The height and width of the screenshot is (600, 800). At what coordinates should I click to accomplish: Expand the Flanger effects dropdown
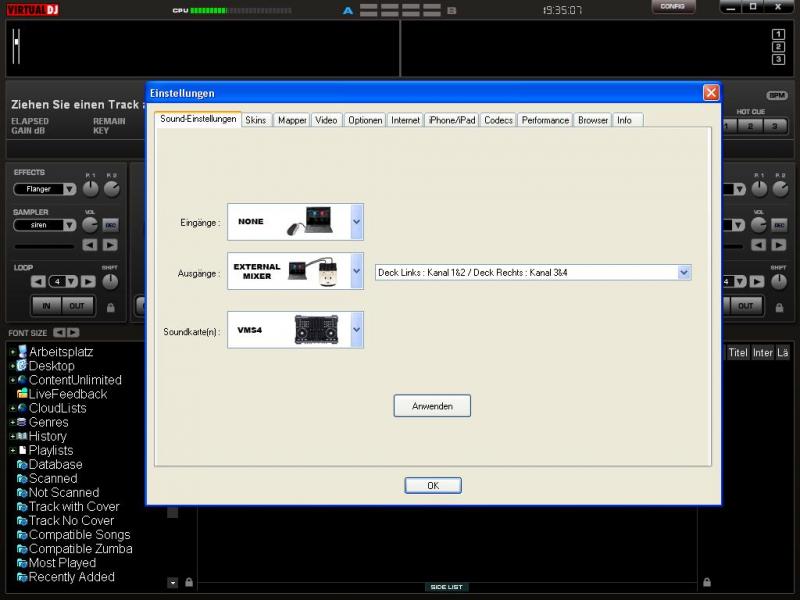coord(69,189)
